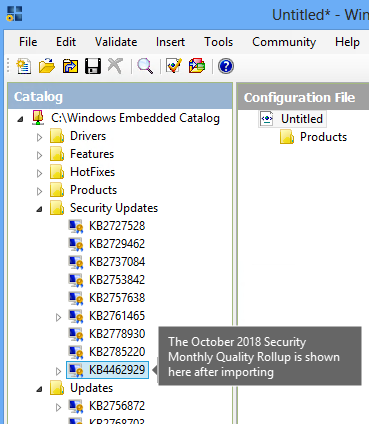
Task: Select the KB2757638 entry
Action: pyautogui.click(x=117, y=298)
